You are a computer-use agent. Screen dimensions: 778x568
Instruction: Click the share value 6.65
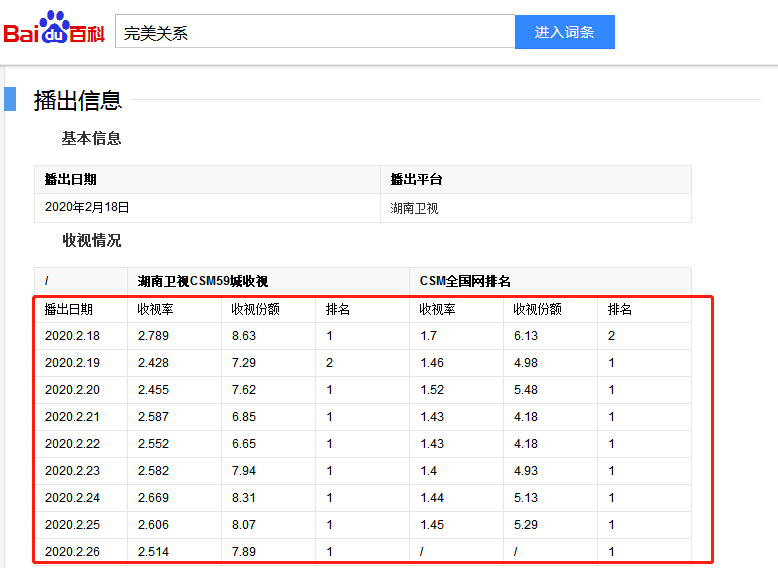click(244, 443)
